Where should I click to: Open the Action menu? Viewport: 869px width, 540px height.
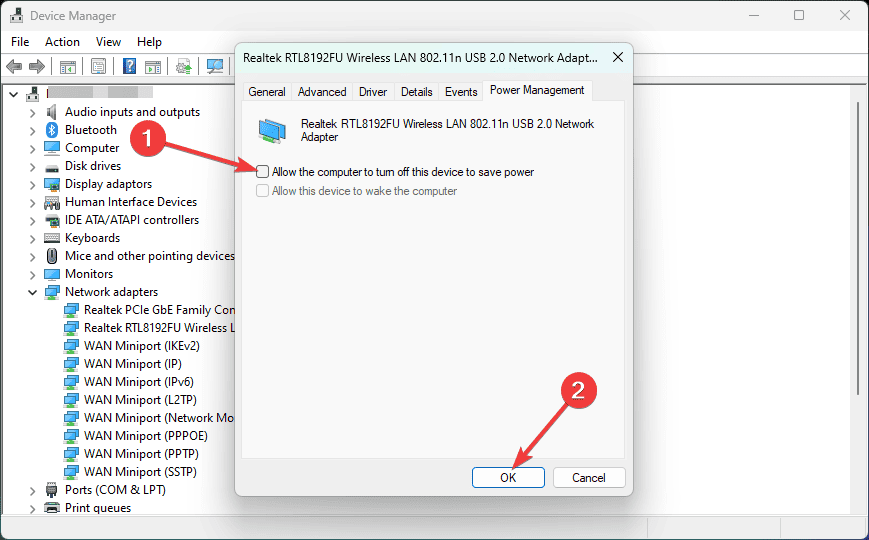click(x=62, y=42)
